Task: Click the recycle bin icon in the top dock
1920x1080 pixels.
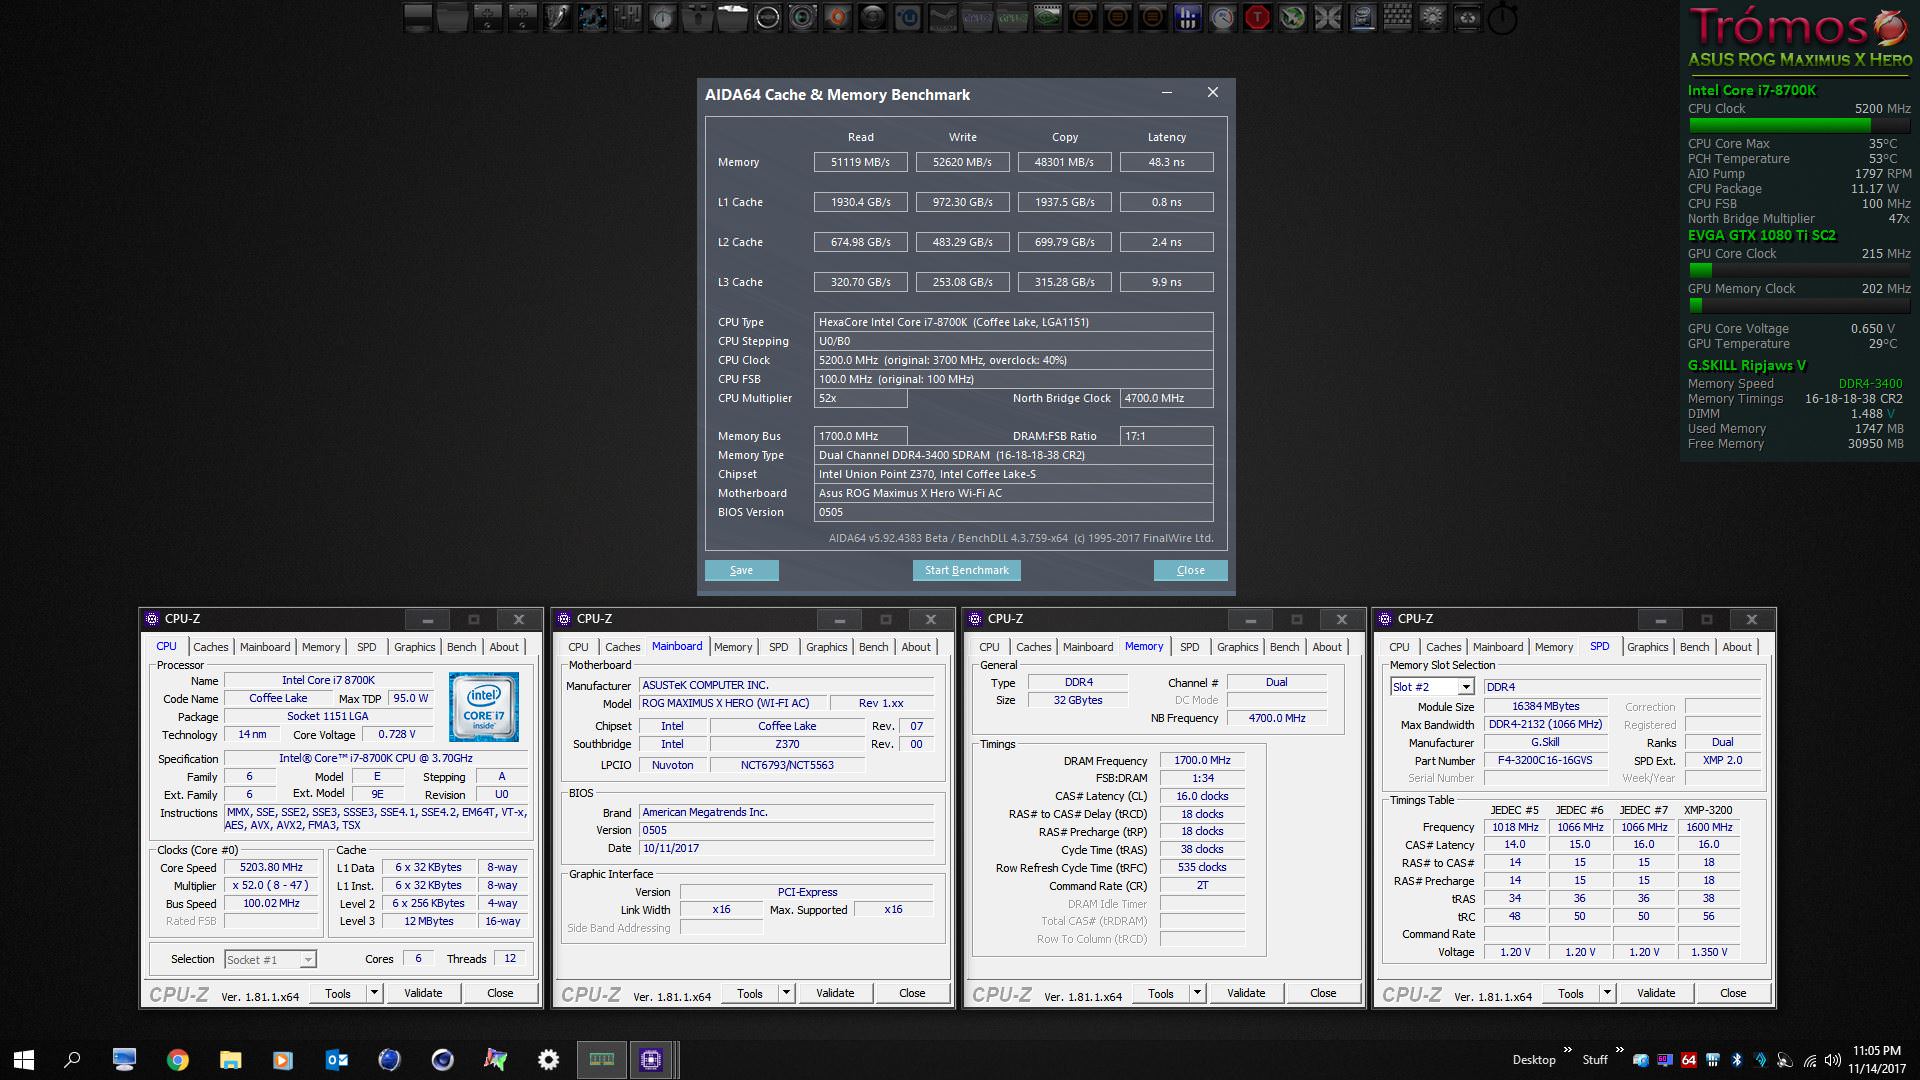Action: pos(1467,17)
